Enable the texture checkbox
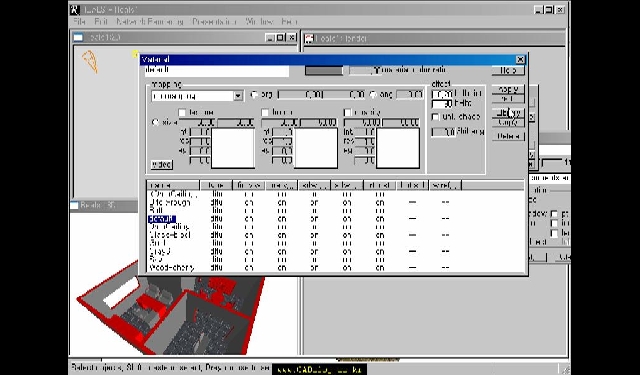This screenshot has width=640, height=375. [x=182, y=112]
